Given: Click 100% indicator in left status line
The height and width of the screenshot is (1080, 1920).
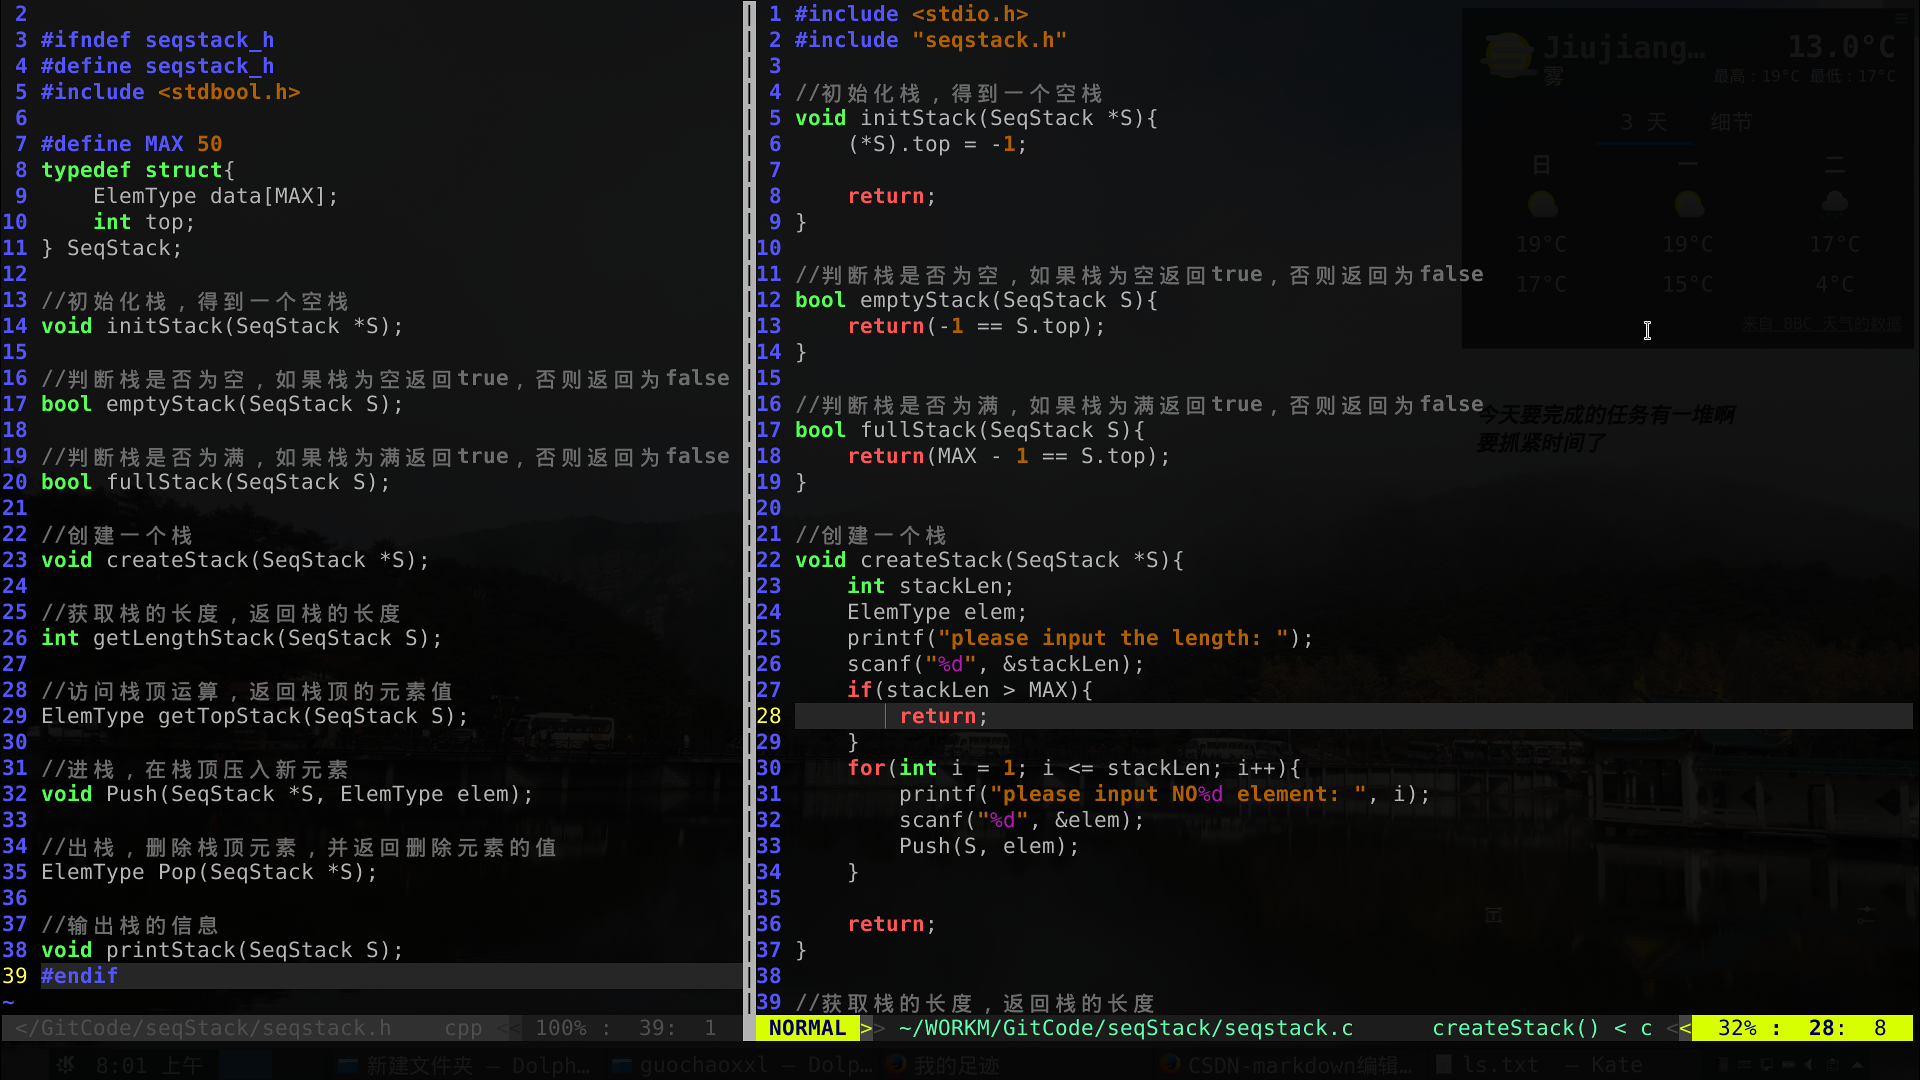Looking at the screenshot, I should click(561, 1028).
